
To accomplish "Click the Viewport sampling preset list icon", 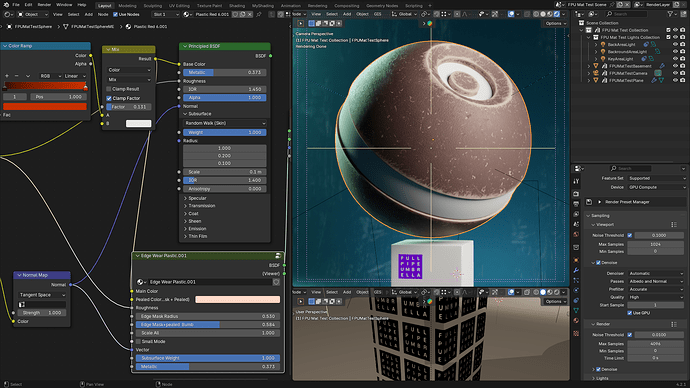I will (674, 224).
